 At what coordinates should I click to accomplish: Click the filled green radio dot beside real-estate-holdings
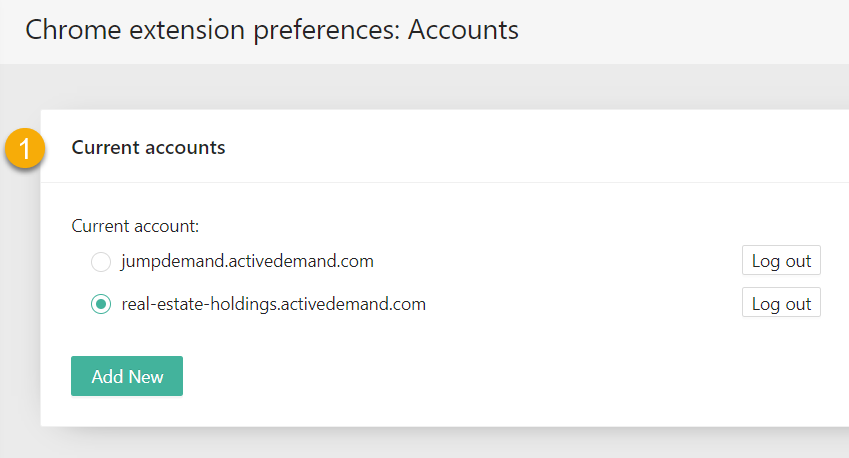(x=101, y=304)
